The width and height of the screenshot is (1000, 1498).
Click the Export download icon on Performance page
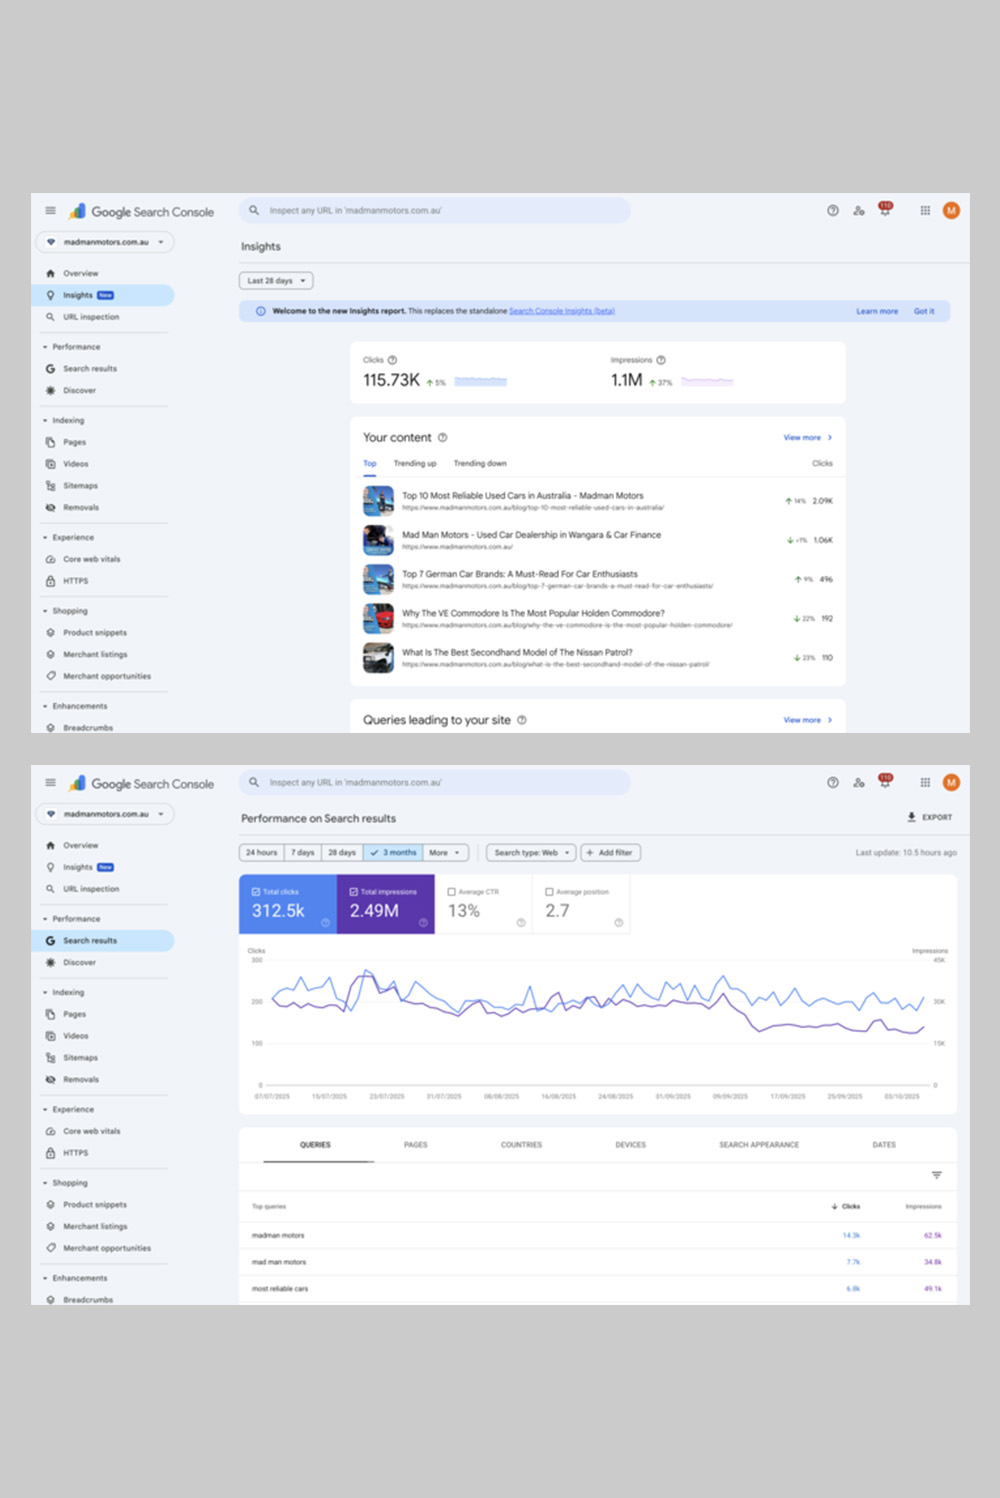[x=911, y=817]
